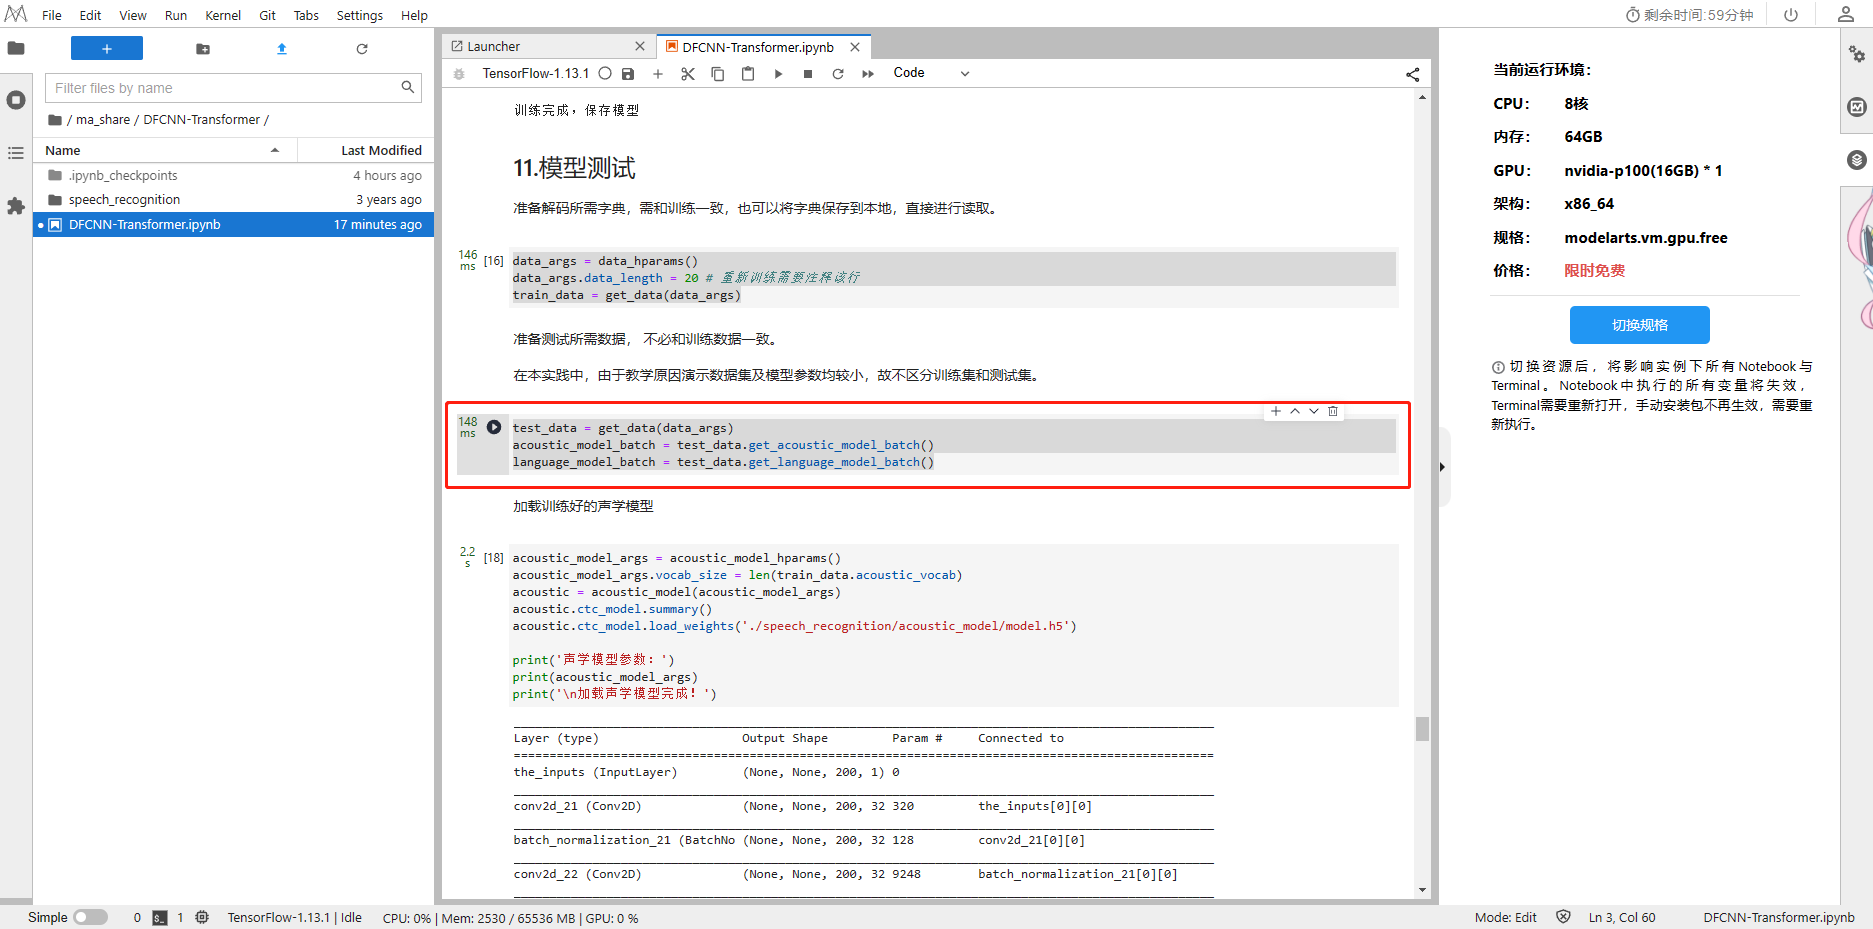The width and height of the screenshot is (1873, 929).
Task: Move the active cell down
Action: click(x=1314, y=411)
